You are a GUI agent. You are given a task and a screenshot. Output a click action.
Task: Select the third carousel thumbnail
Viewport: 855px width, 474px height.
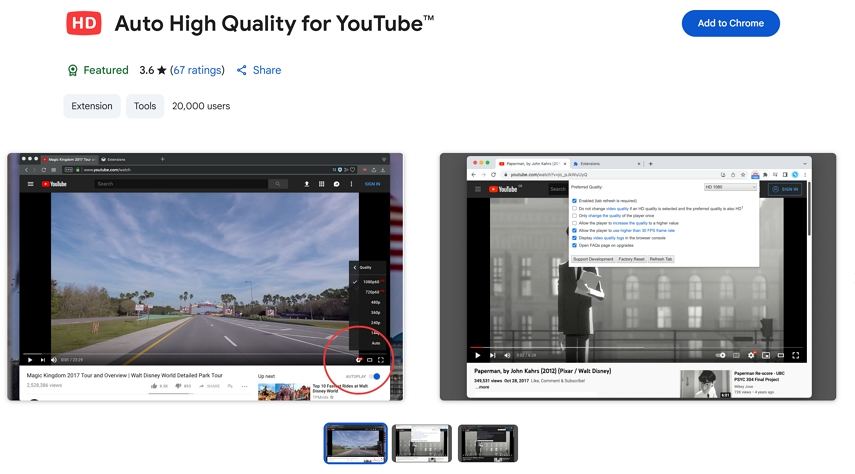487,443
